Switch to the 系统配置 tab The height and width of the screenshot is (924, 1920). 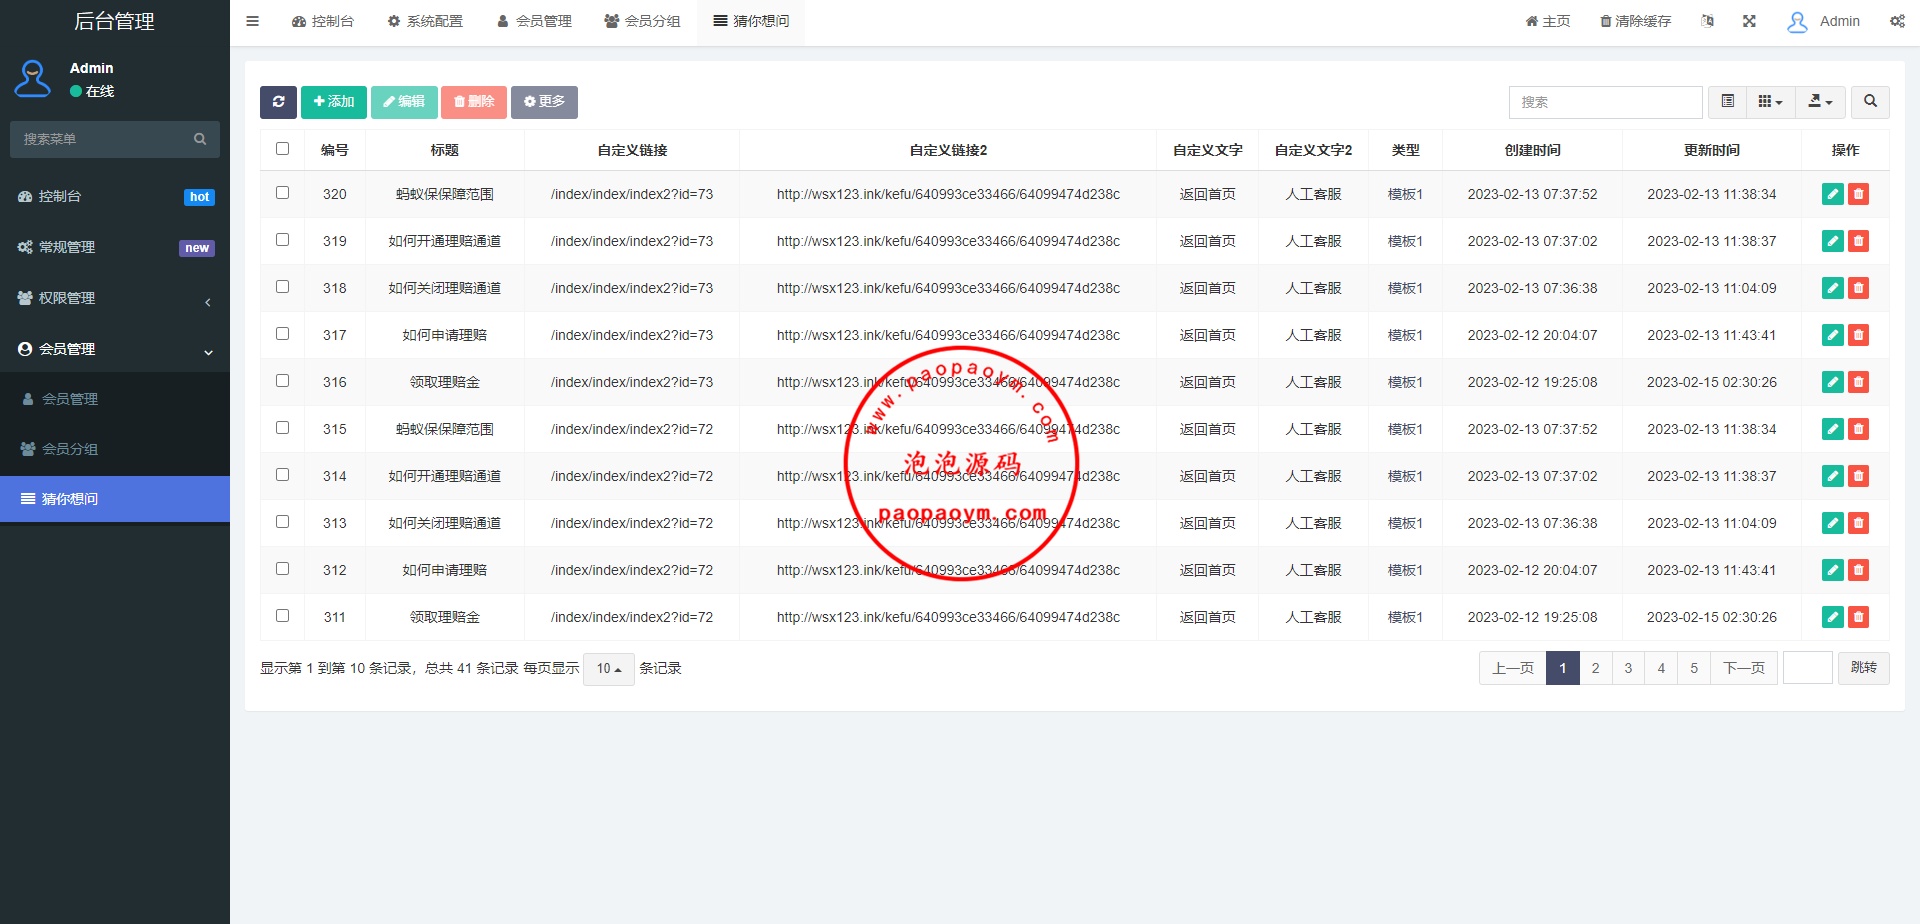425,21
